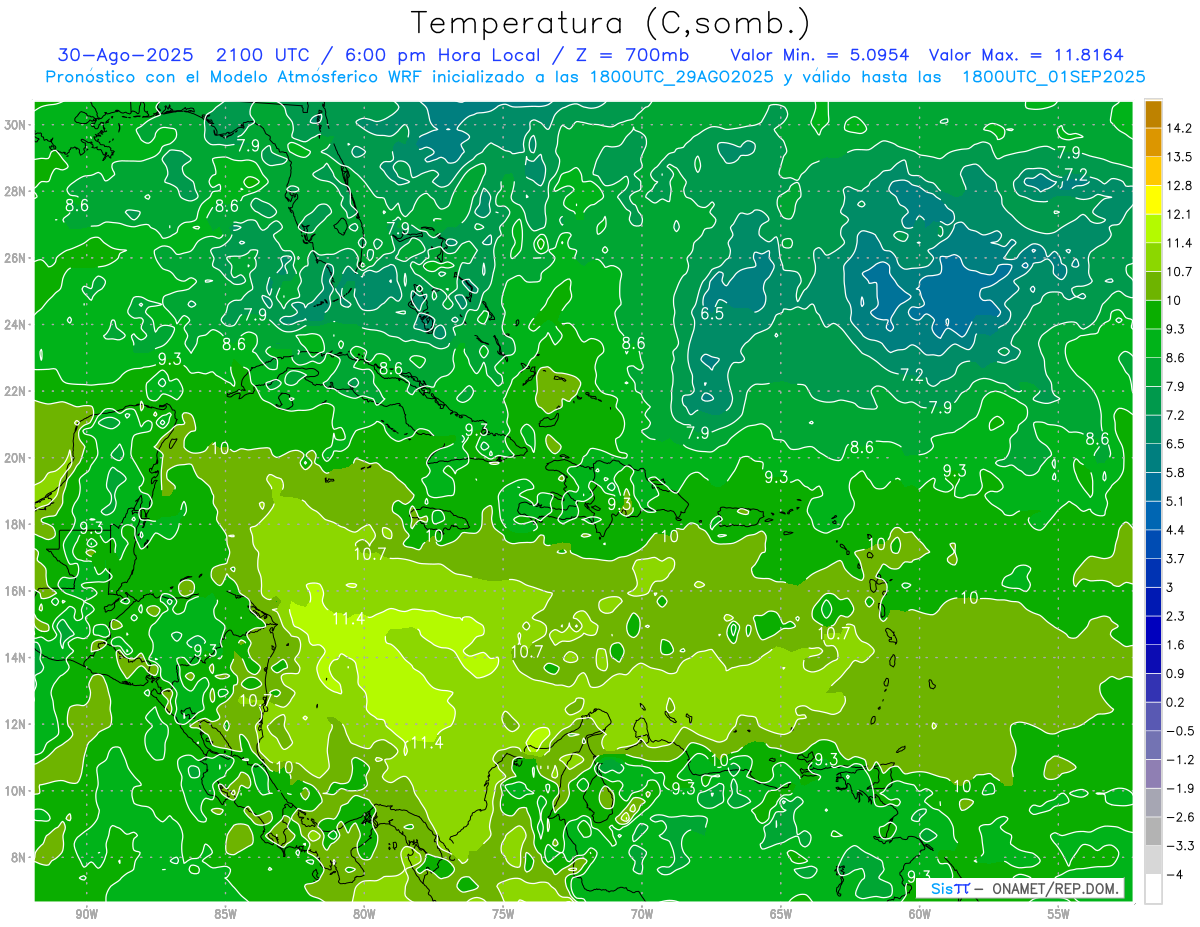This screenshot has height=927, width=1200.
Task: Click the 6.5 contour label on the map
Action: (712, 313)
